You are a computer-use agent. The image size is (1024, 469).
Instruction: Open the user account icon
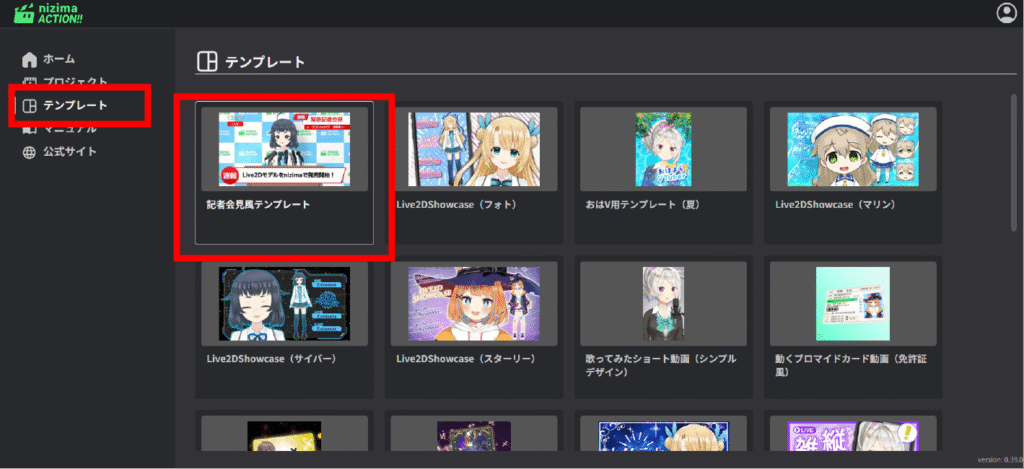1006,13
